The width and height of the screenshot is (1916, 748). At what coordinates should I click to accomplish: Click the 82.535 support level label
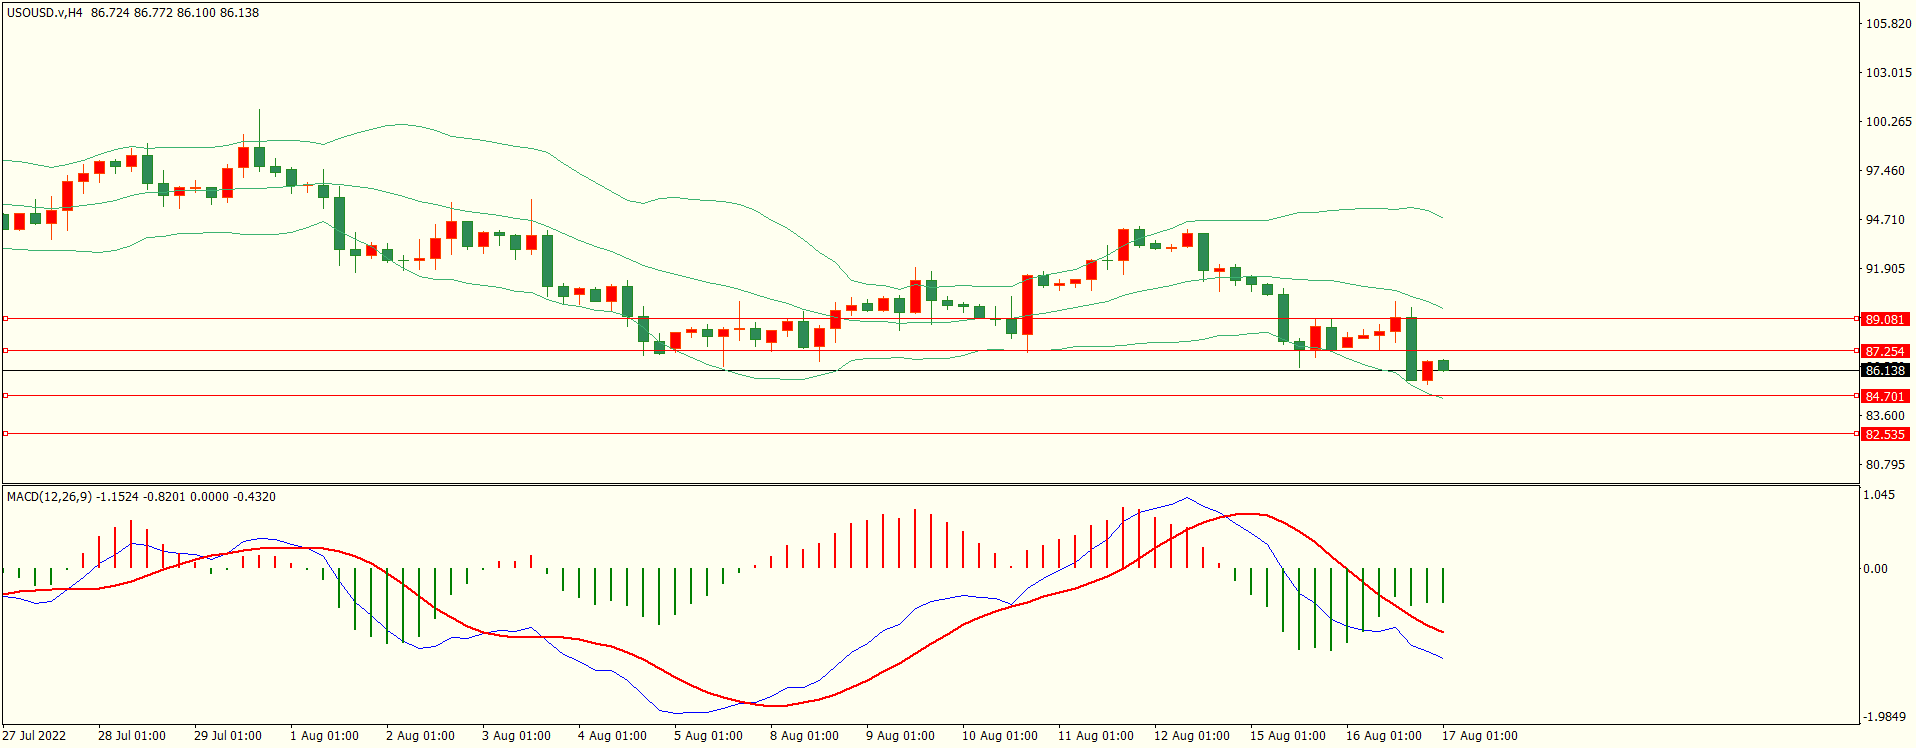tap(1884, 434)
